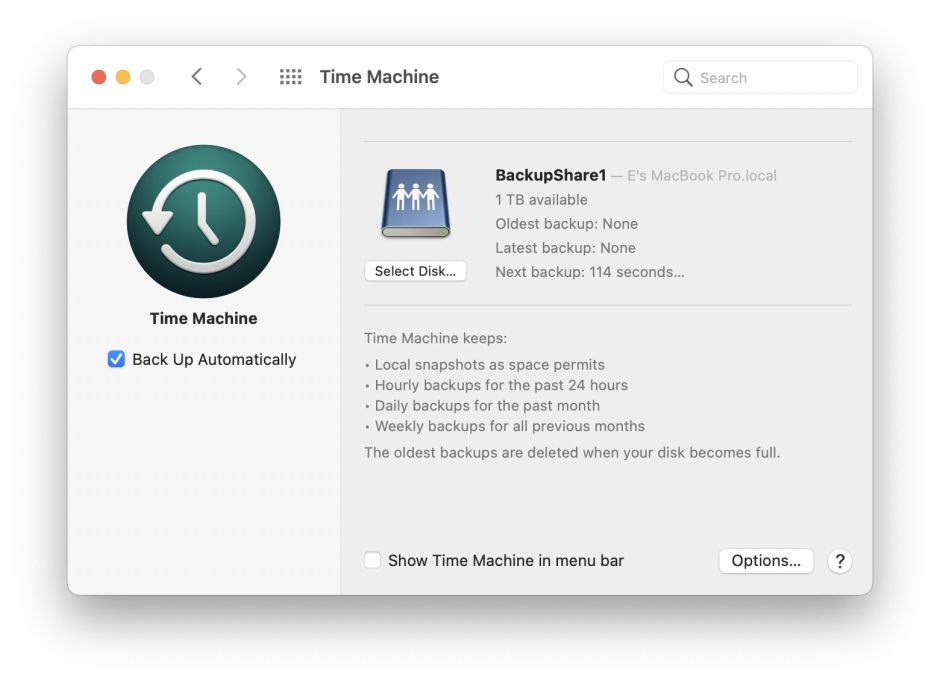Click "Weekly backups for all previous months"
Viewport: 940px width, 684px height.
tap(510, 426)
